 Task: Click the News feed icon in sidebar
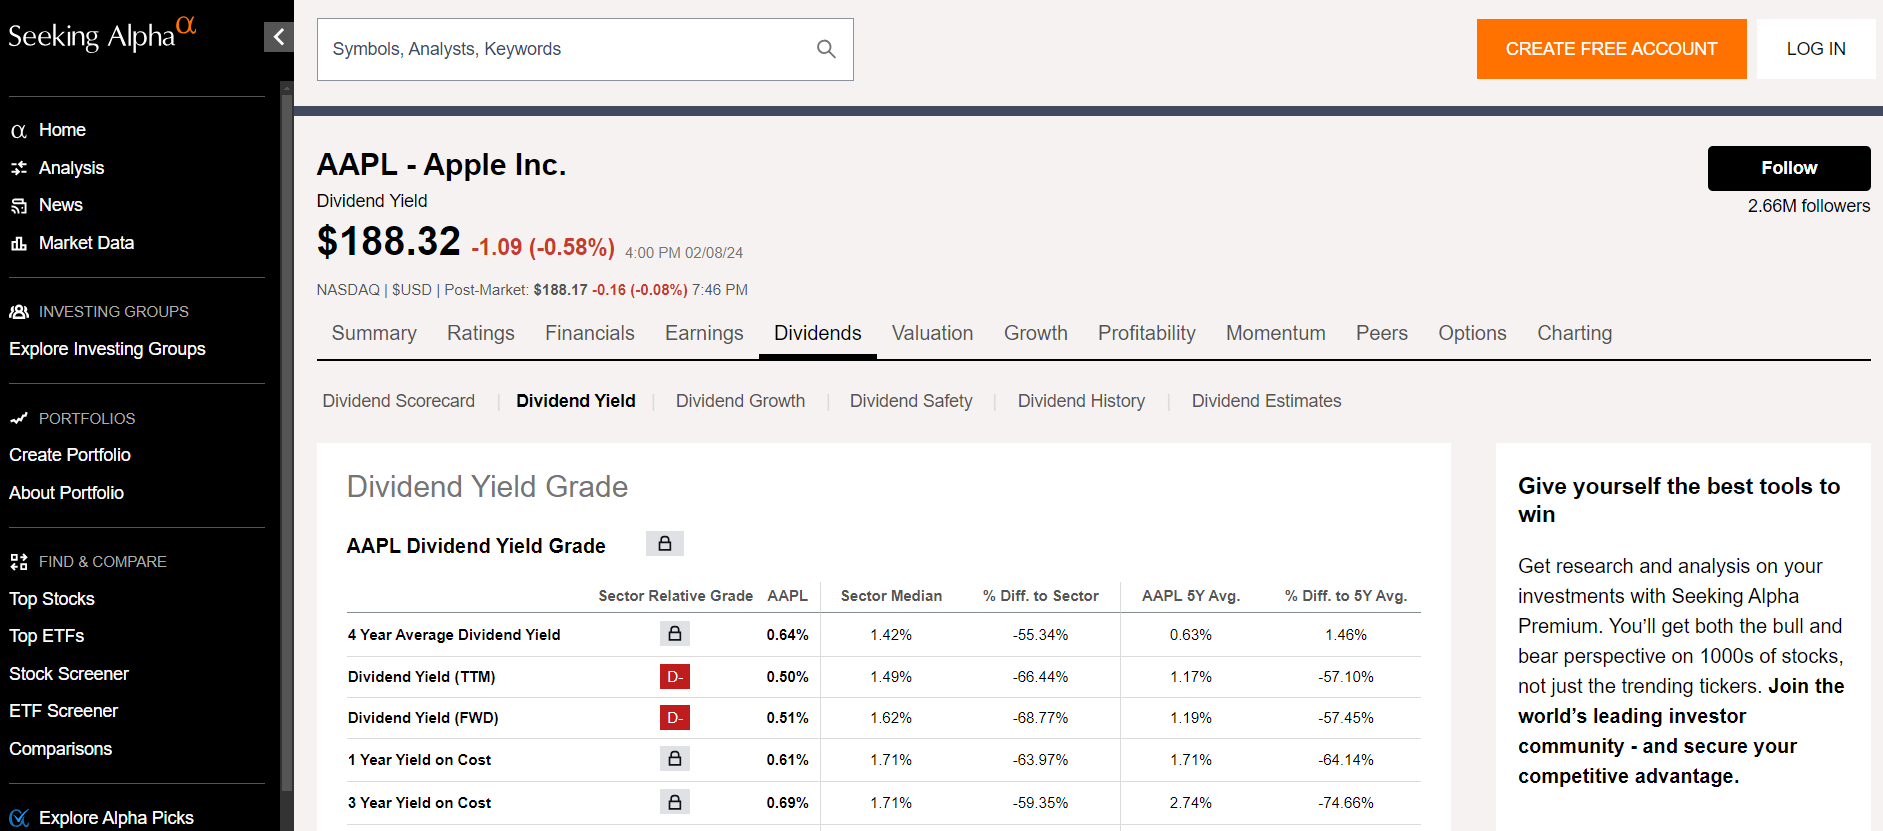tap(19, 206)
